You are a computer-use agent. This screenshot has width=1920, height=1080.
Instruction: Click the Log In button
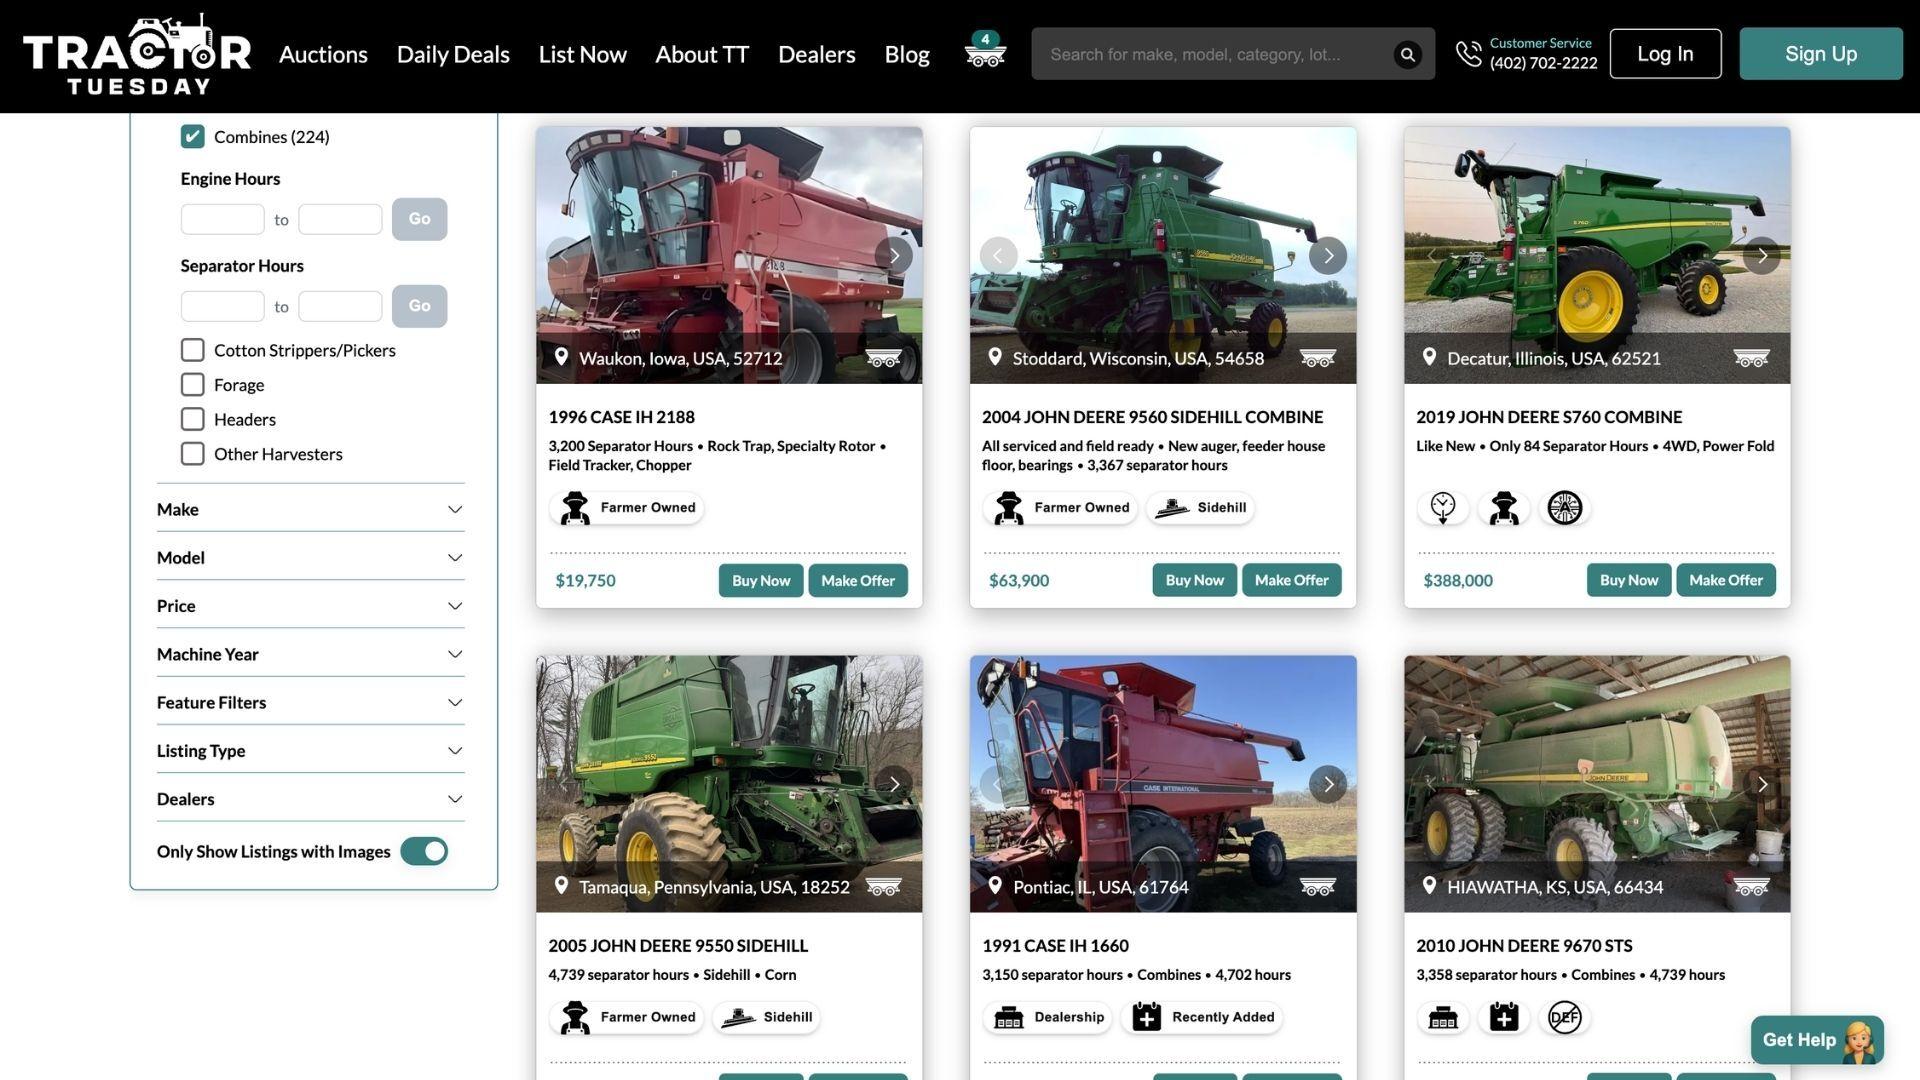coord(1665,54)
